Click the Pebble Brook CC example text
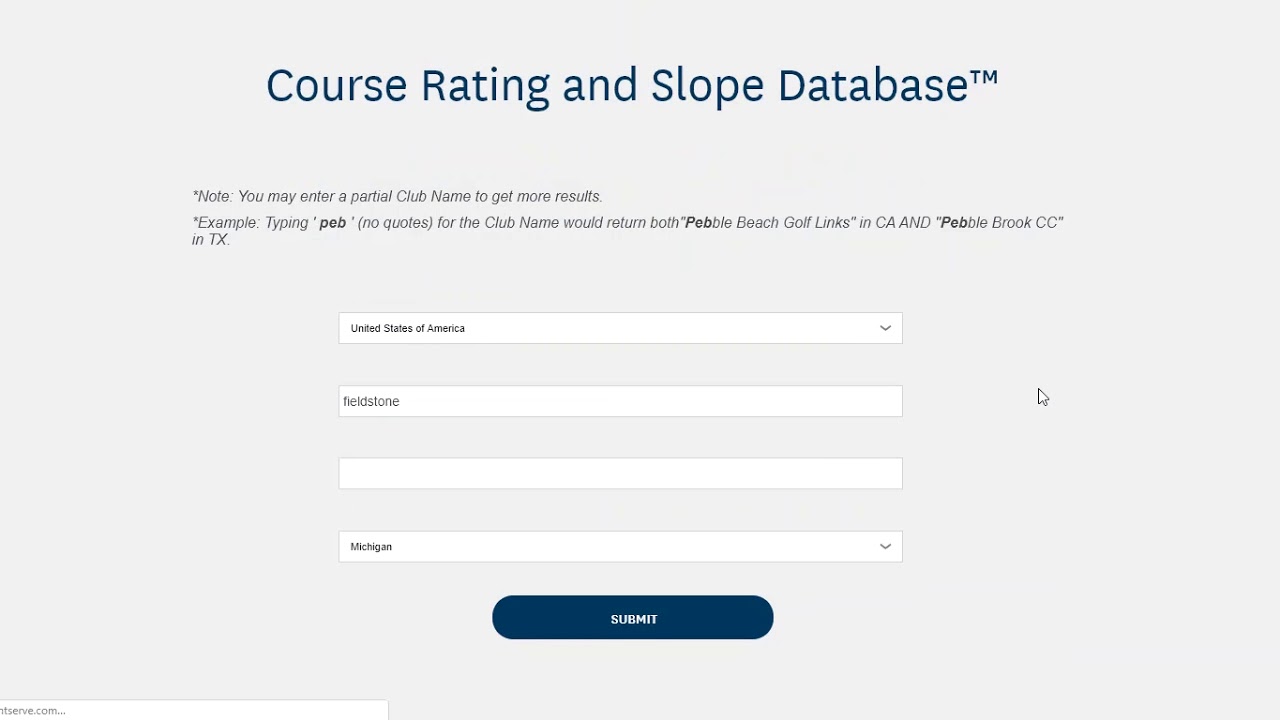The width and height of the screenshot is (1280, 720). (999, 223)
